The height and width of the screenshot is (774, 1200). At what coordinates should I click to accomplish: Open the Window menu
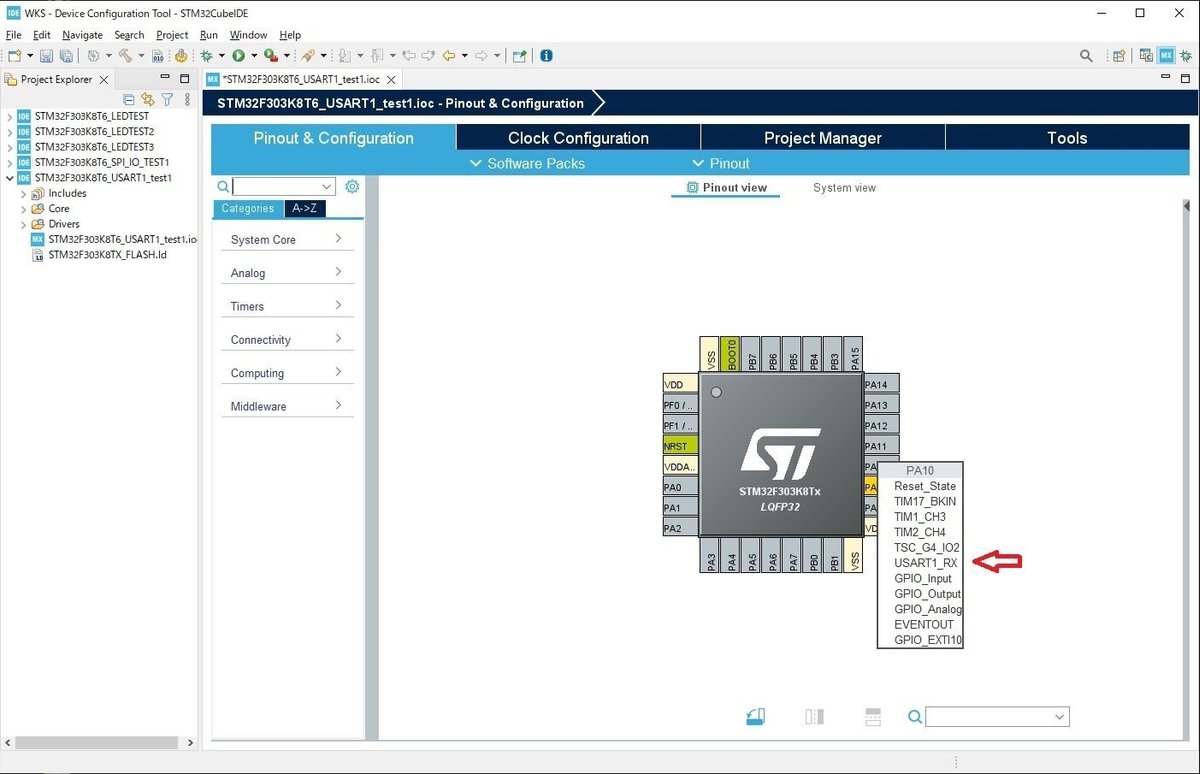point(249,35)
